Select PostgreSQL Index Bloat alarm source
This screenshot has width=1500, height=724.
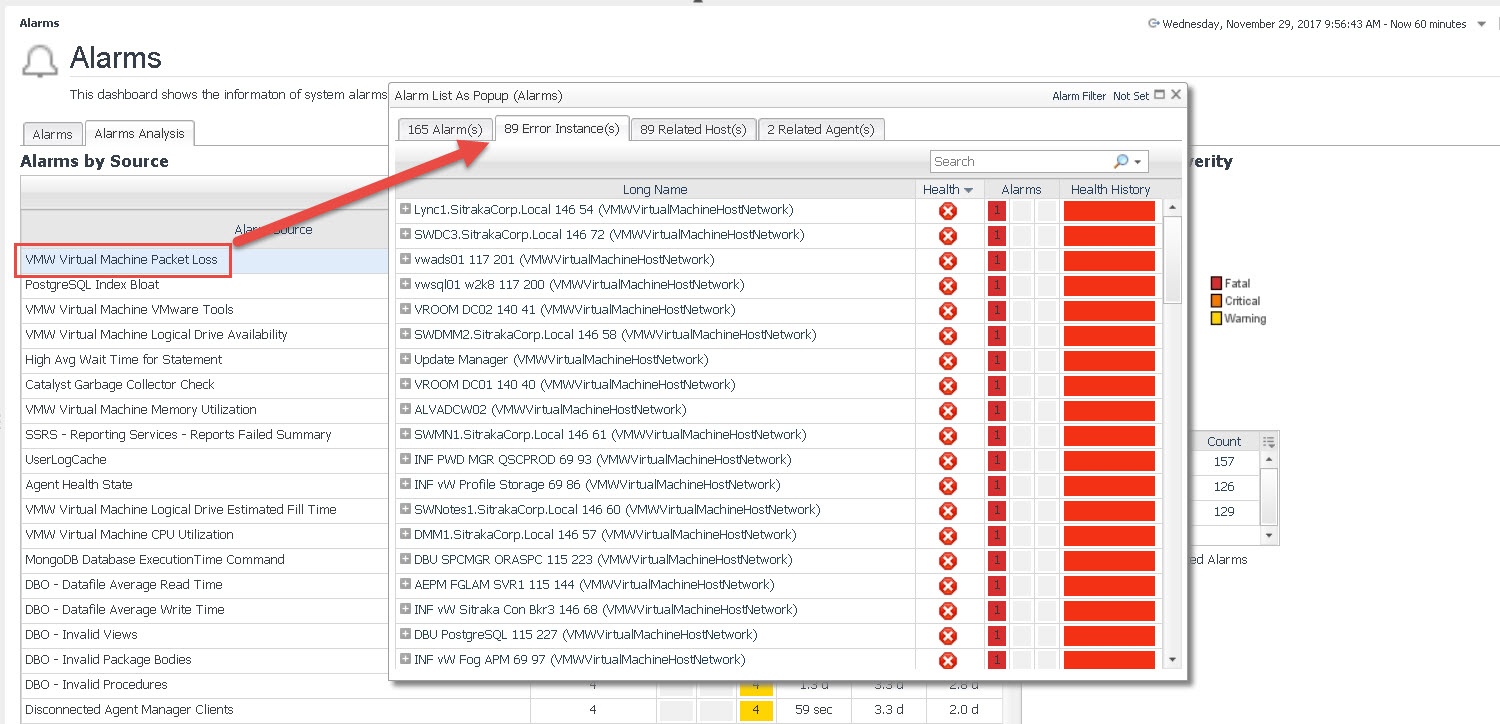click(x=92, y=285)
